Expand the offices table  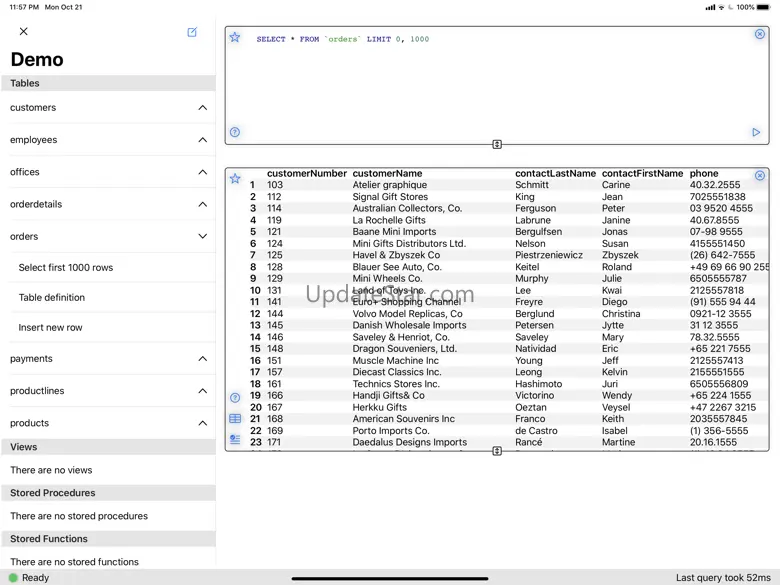[x=202, y=172]
